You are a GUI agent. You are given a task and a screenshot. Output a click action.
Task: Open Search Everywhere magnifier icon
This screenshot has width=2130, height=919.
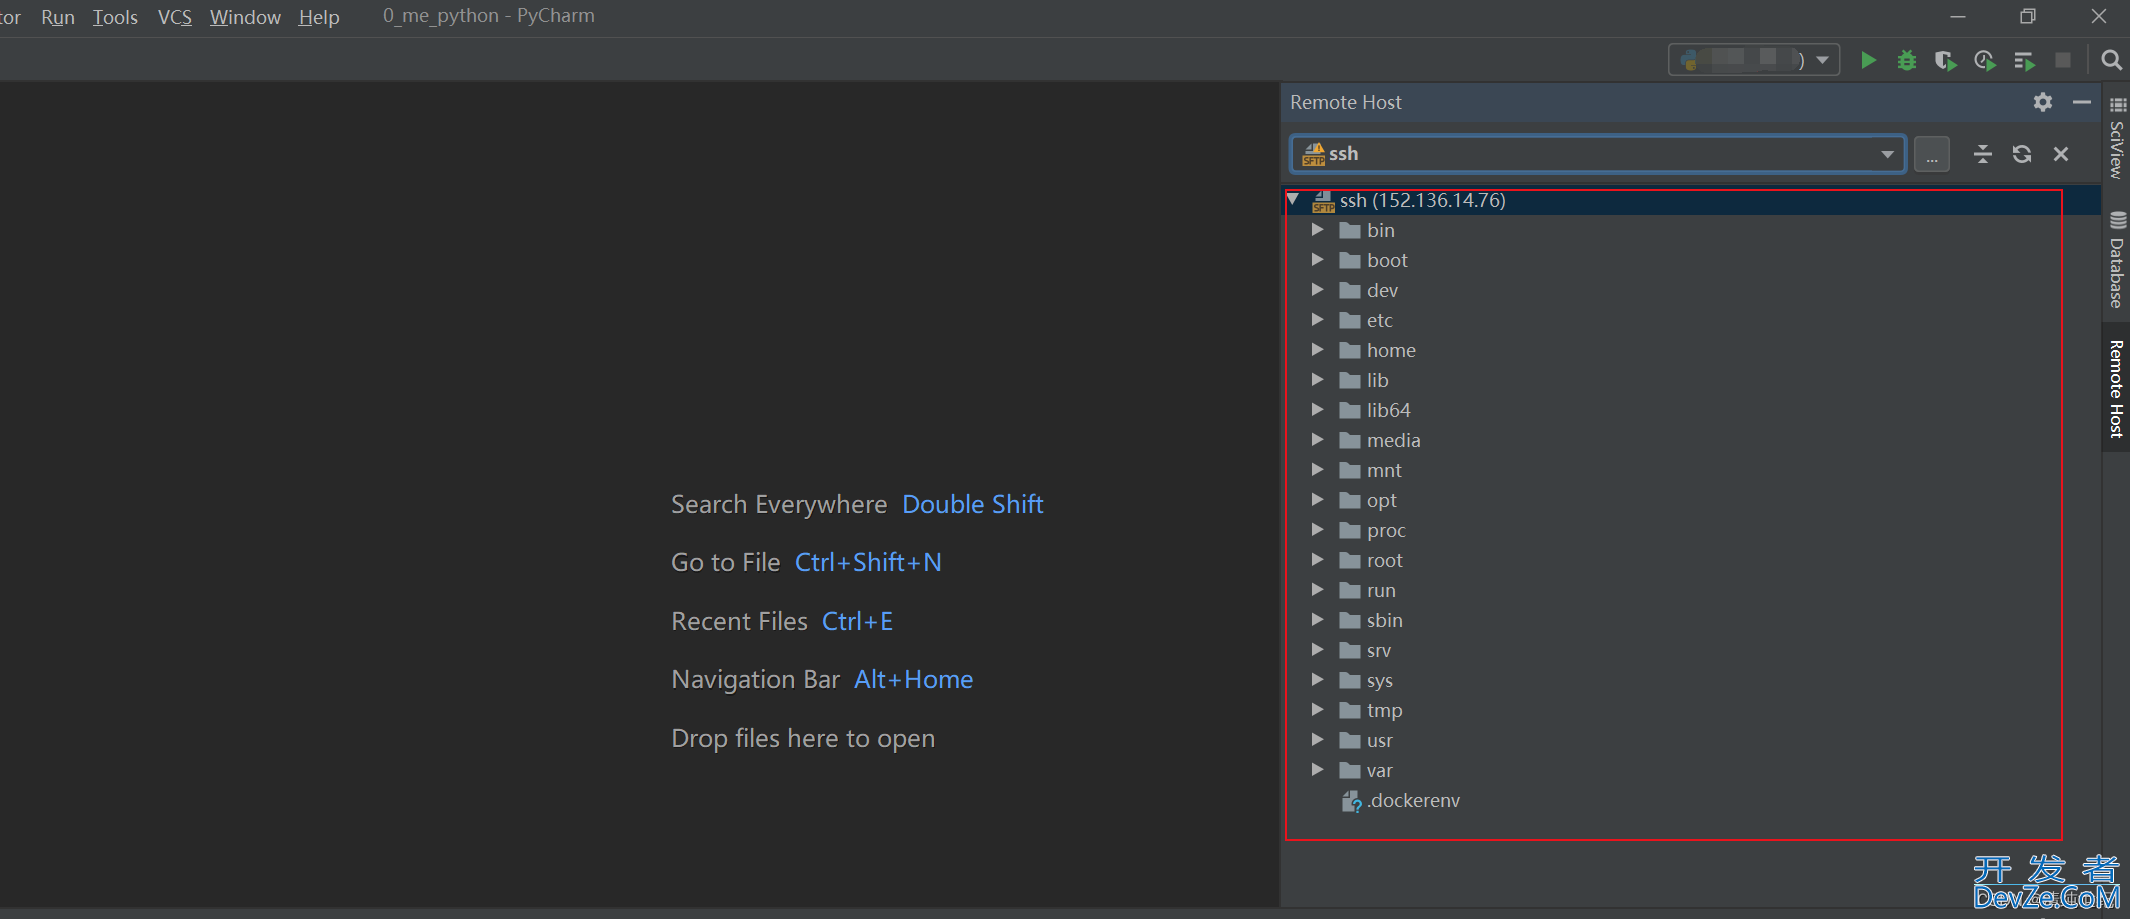point(2111,60)
